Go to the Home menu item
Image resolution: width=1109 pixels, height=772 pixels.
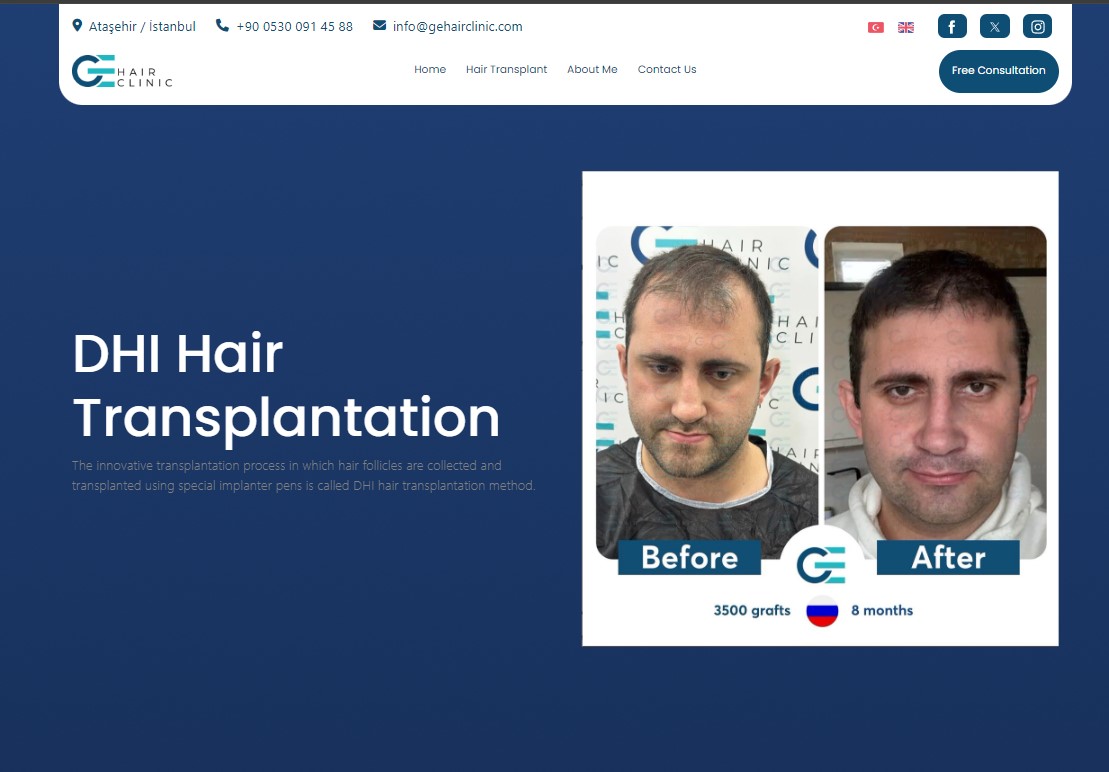[x=430, y=70]
